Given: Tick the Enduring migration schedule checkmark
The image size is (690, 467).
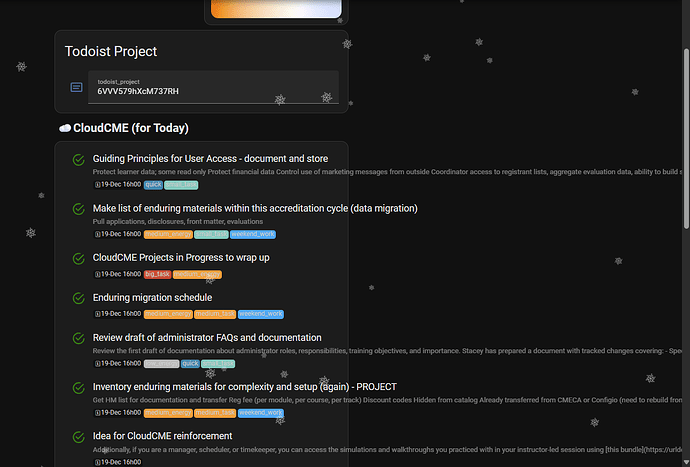Looking at the screenshot, I should coord(78,298).
